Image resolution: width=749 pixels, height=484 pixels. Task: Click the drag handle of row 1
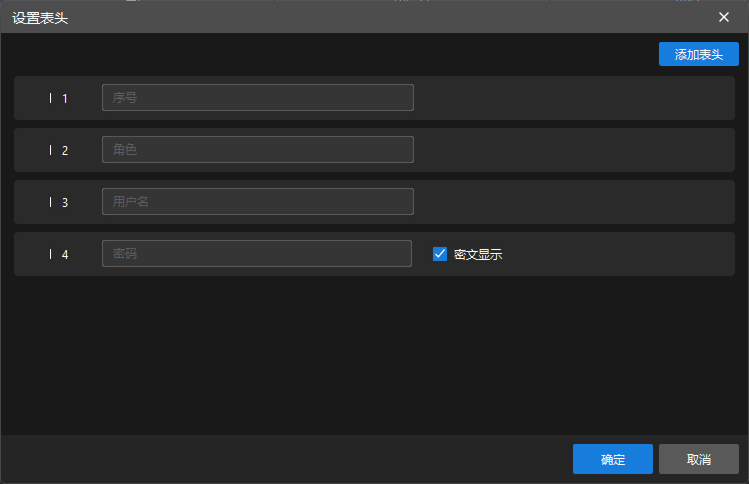[51, 98]
